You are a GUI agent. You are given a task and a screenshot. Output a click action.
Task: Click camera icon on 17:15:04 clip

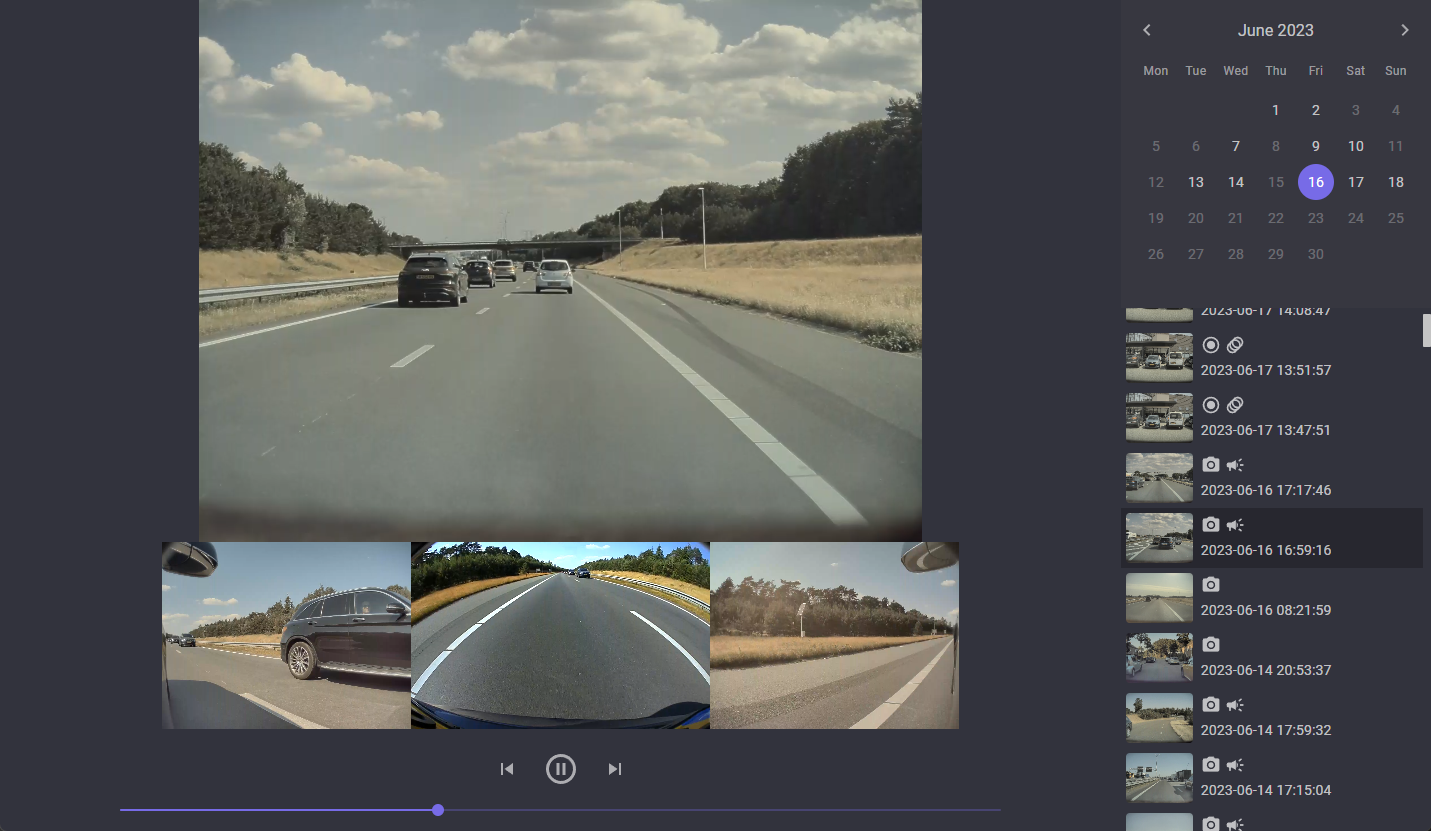click(1211, 765)
